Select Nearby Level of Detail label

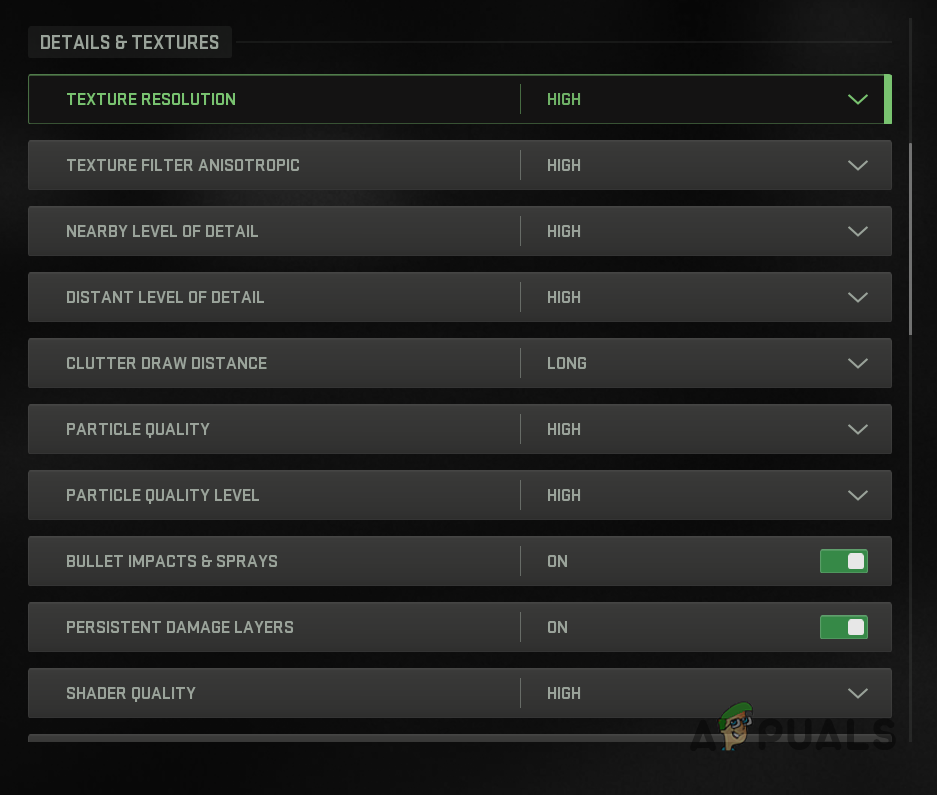pyautogui.click(x=162, y=231)
